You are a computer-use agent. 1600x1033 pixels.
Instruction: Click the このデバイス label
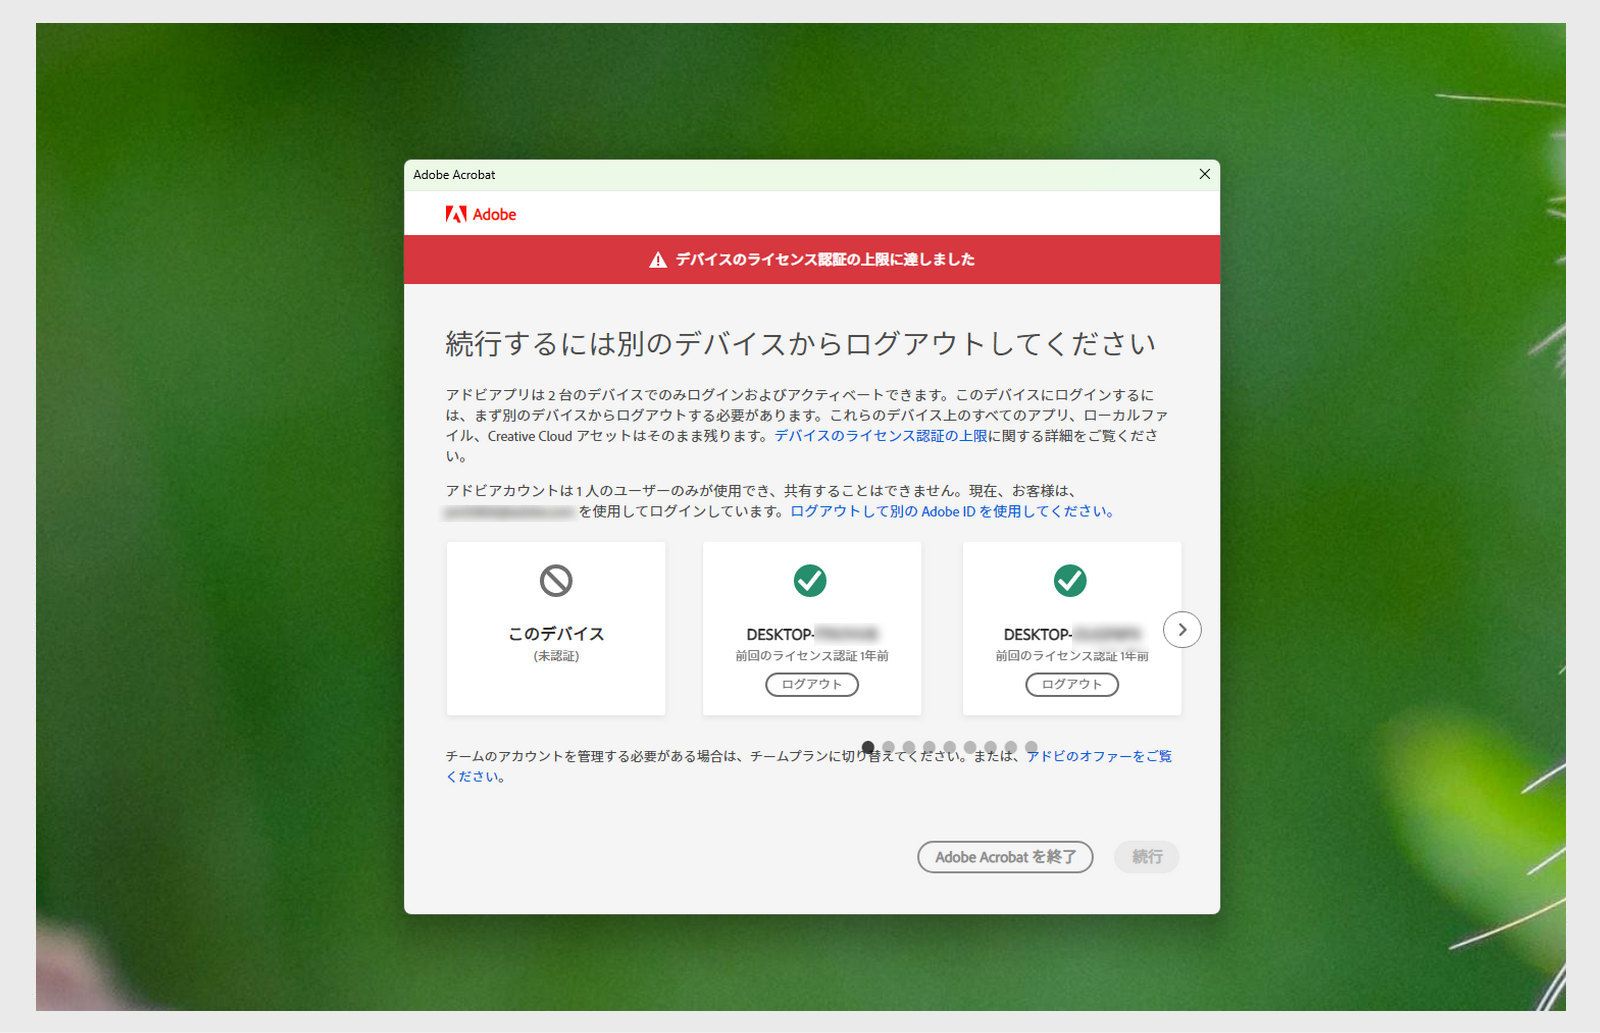pos(556,634)
